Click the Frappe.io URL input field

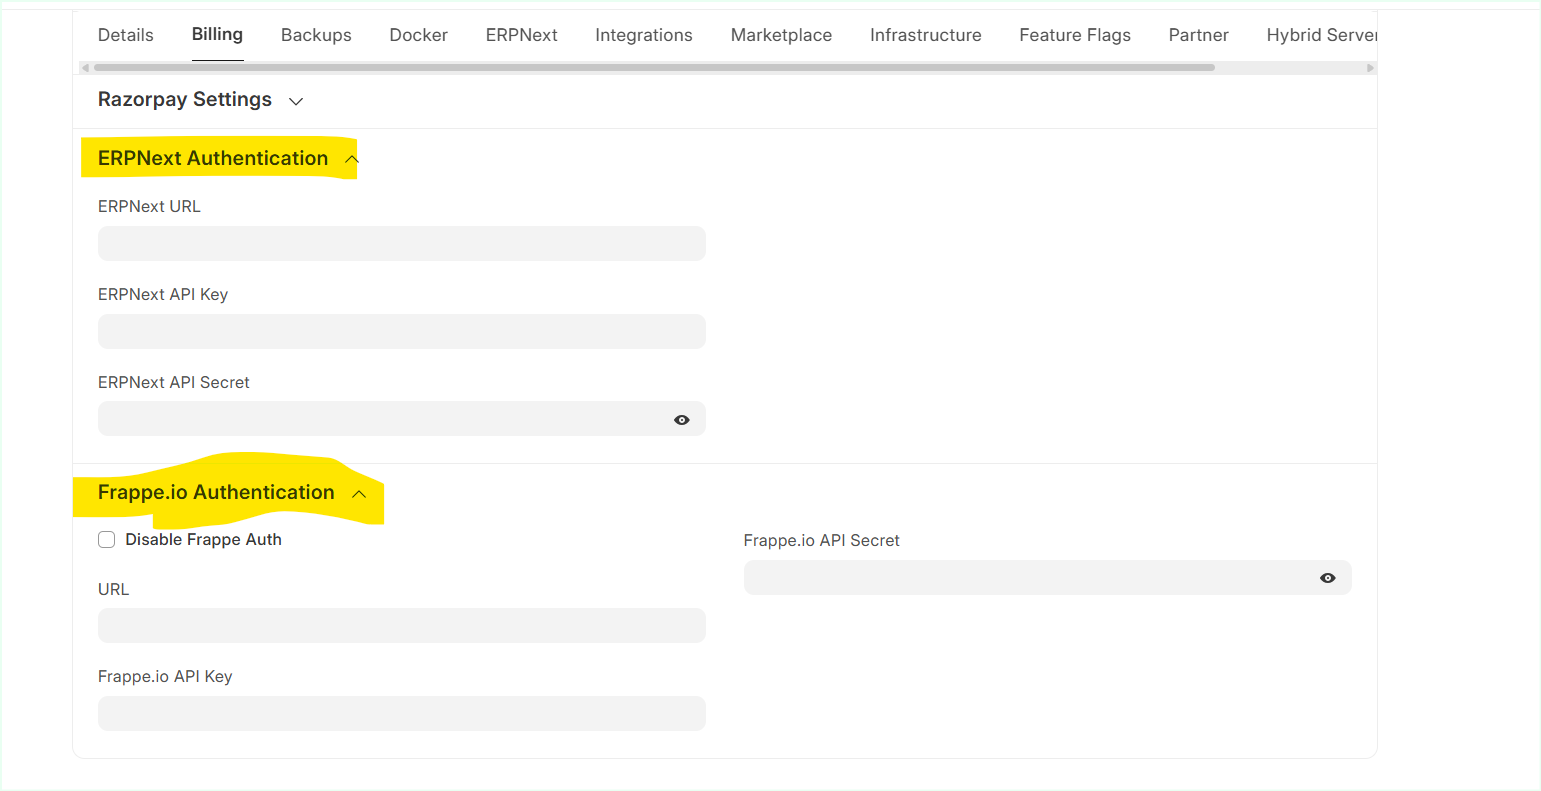[x=402, y=625]
